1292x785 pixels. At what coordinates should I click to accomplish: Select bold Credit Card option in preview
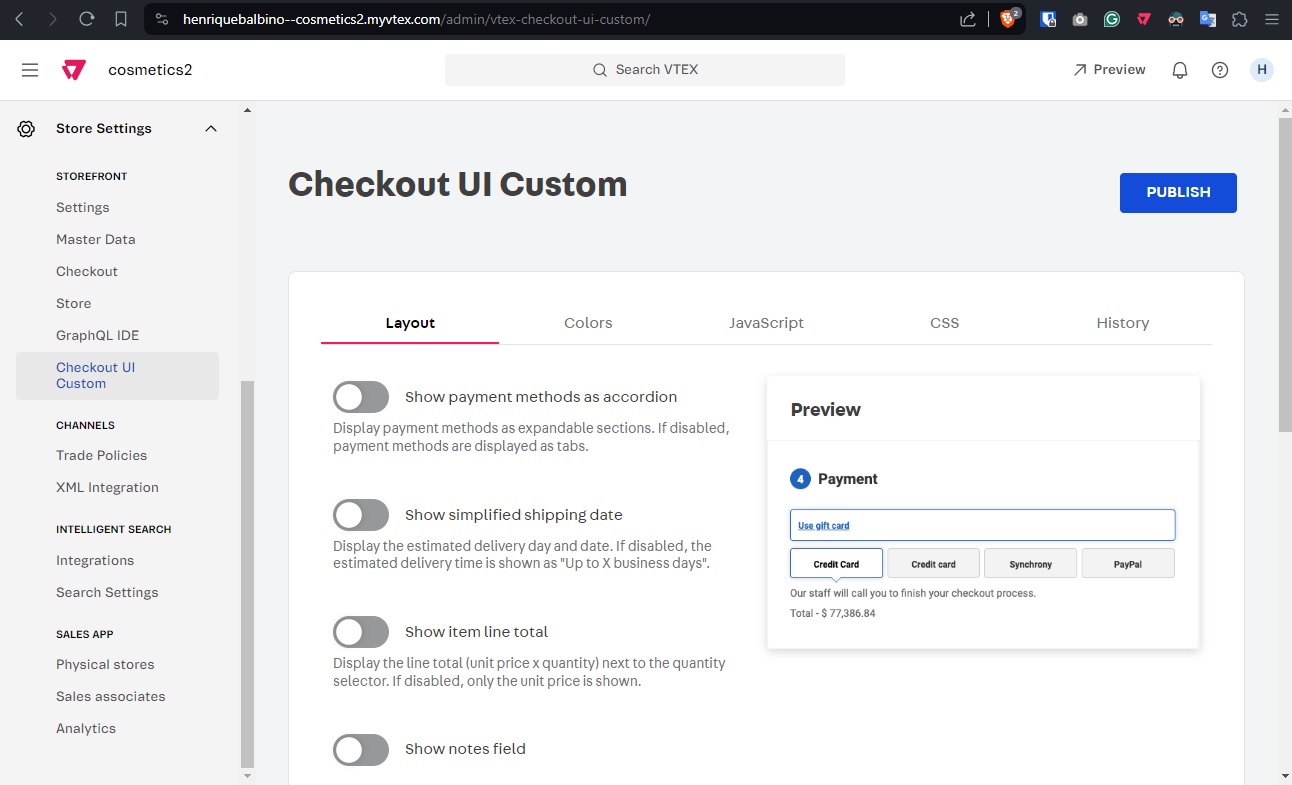click(837, 564)
